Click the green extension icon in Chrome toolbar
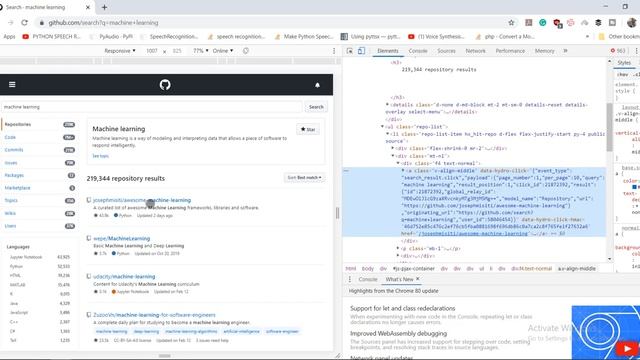Image resolution: width=640 pixels, height=360 pixels. tap(542, 23)
